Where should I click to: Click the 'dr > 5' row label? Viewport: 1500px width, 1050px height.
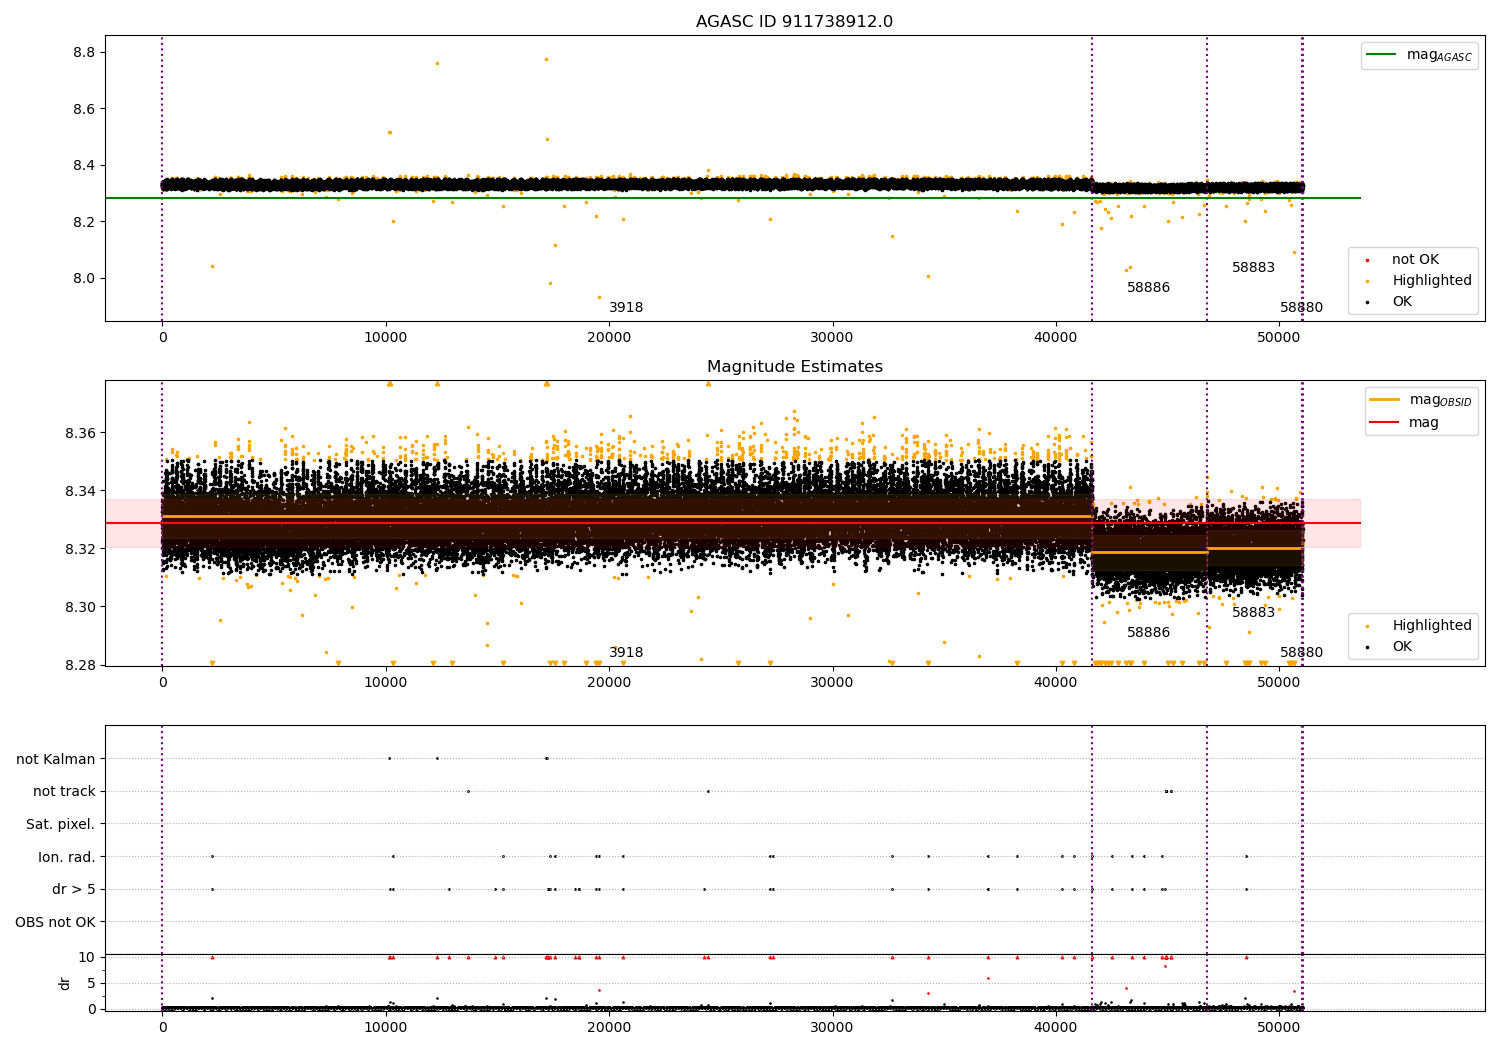coord(74,890)
